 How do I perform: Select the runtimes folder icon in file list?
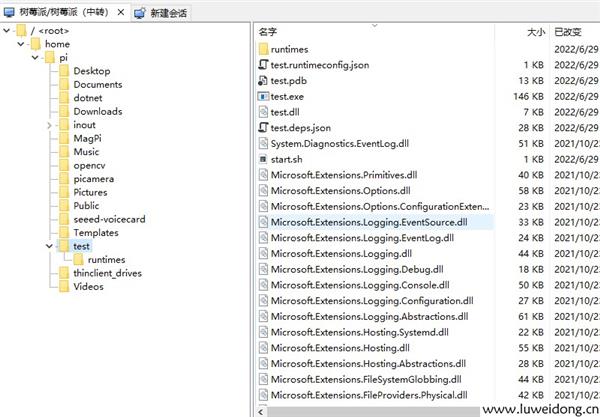[x=263, y=49]
